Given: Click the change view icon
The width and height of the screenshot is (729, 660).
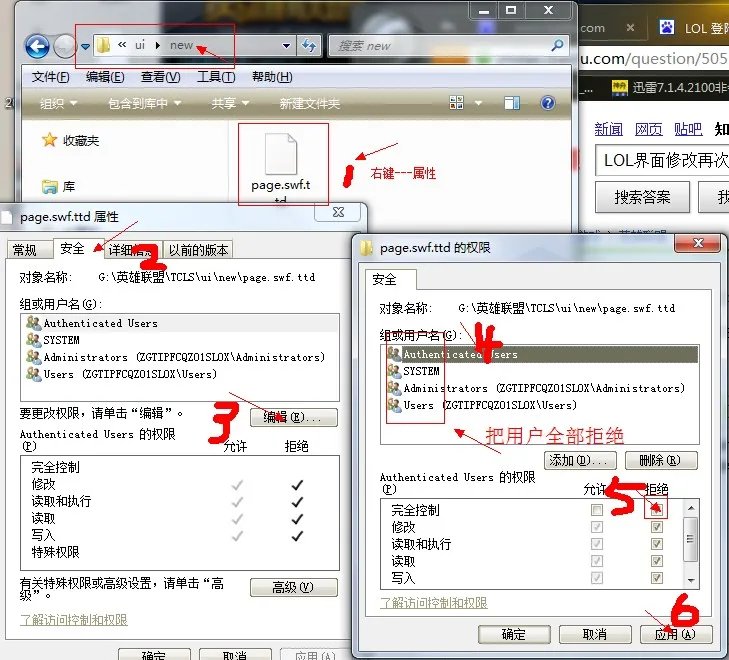Looking at the screenshot, I should (457, 103).
